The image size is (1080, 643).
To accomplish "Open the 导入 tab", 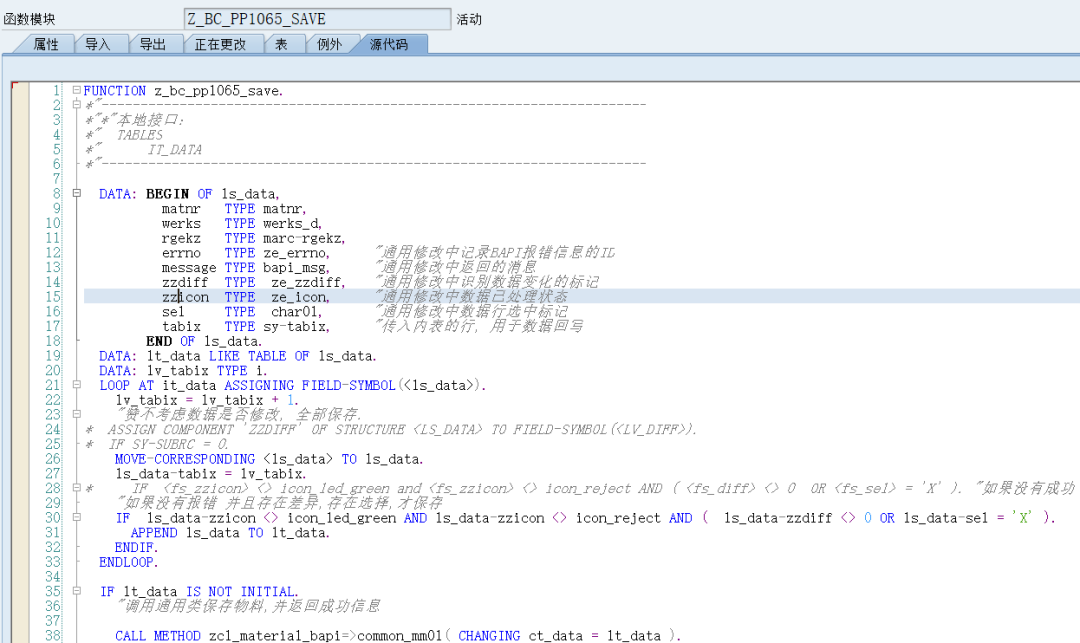I will 98,45.
